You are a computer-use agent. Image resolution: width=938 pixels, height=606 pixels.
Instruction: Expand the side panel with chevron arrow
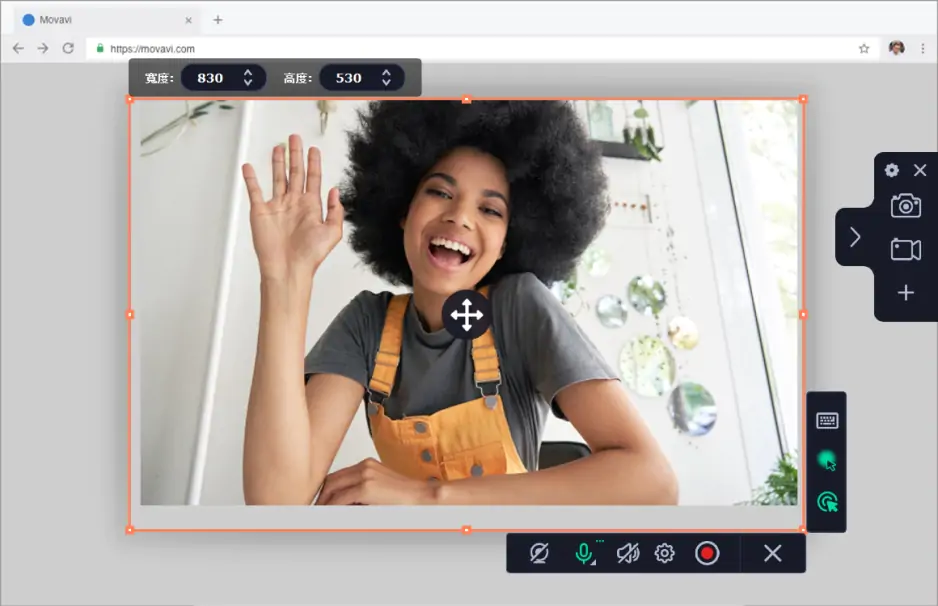pyautogui.click(x=855, y=237)
